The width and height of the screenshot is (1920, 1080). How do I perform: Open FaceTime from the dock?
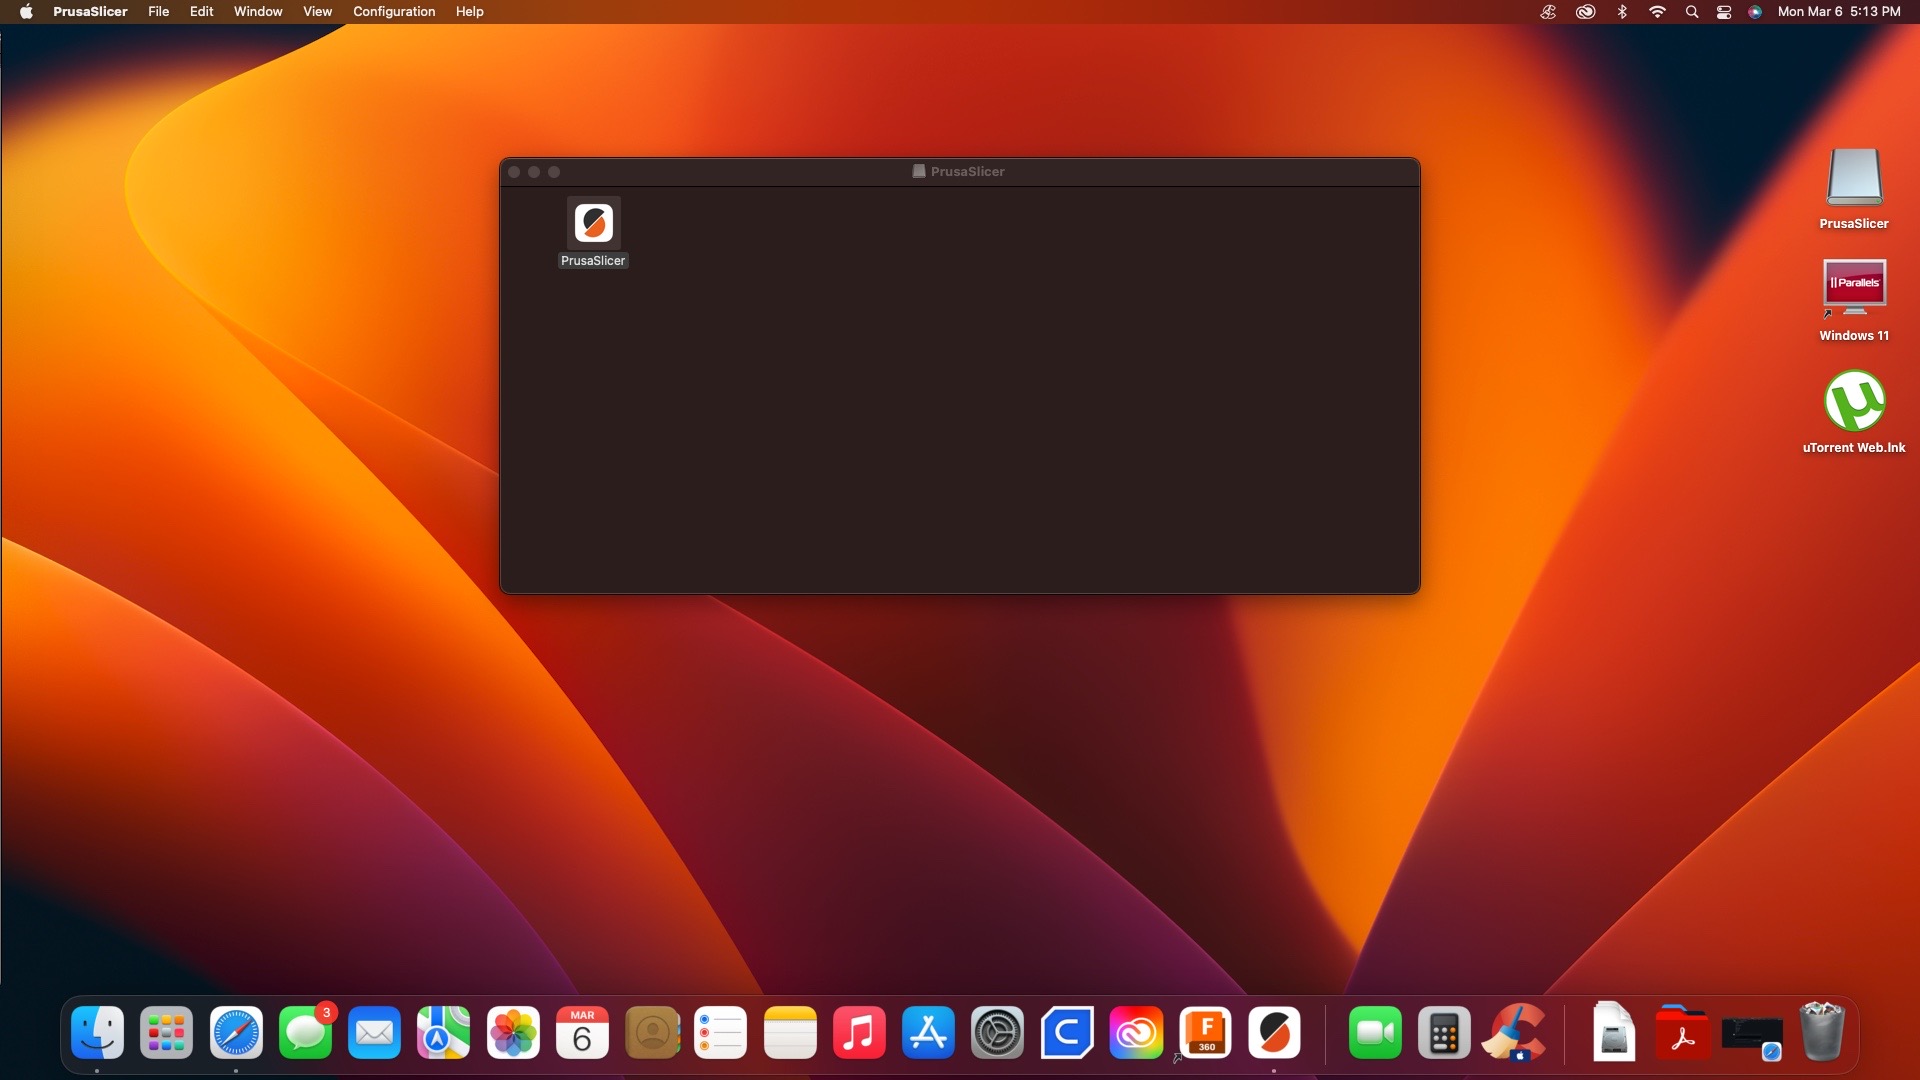coord(1375,1033)
